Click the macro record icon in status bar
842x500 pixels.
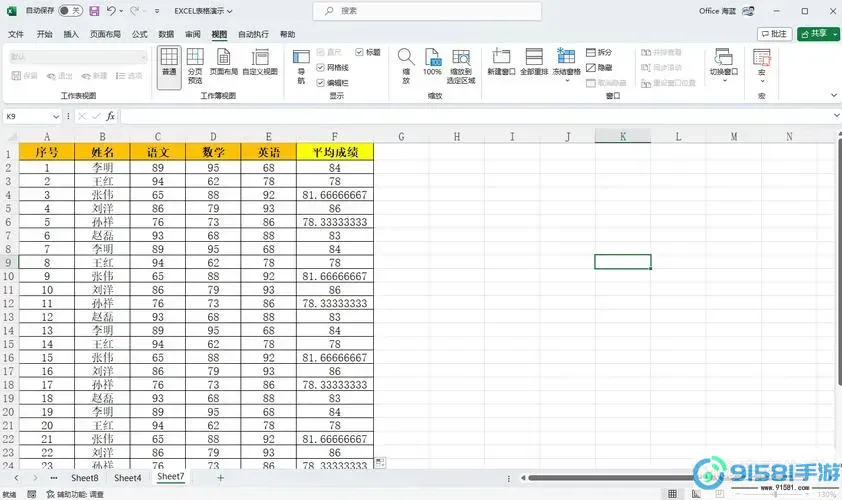click(32, 494)
